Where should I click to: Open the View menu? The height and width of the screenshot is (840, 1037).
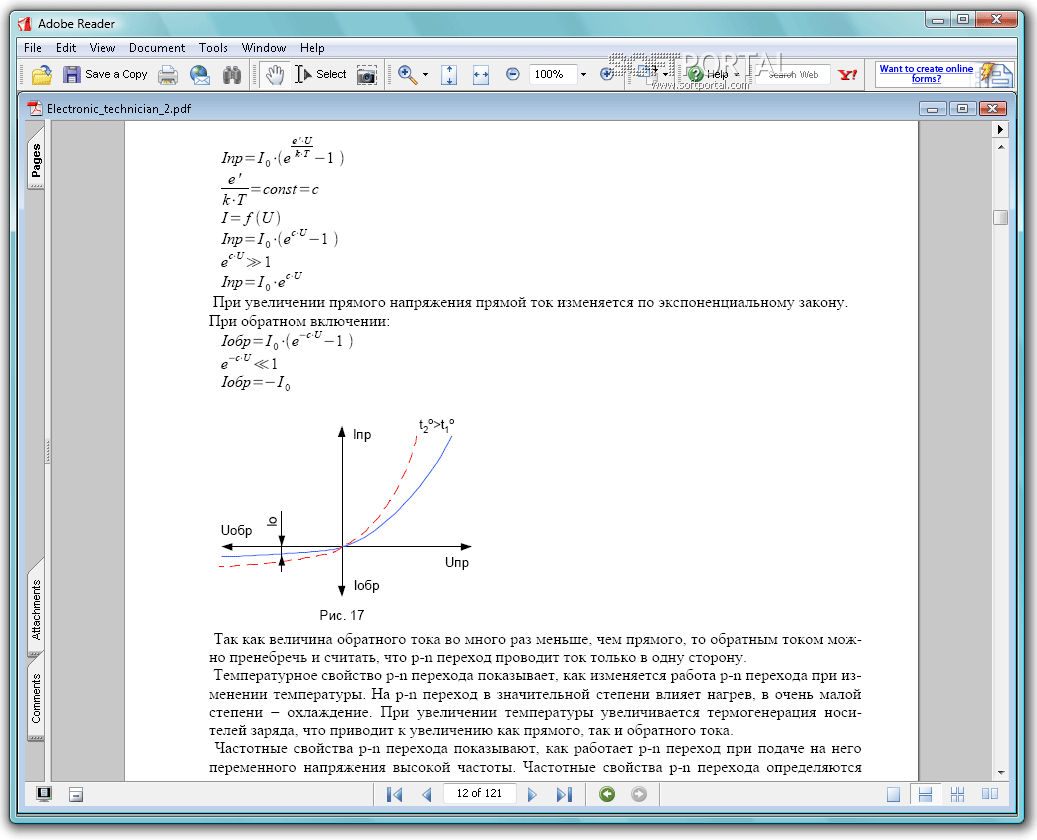coord(103,48)
